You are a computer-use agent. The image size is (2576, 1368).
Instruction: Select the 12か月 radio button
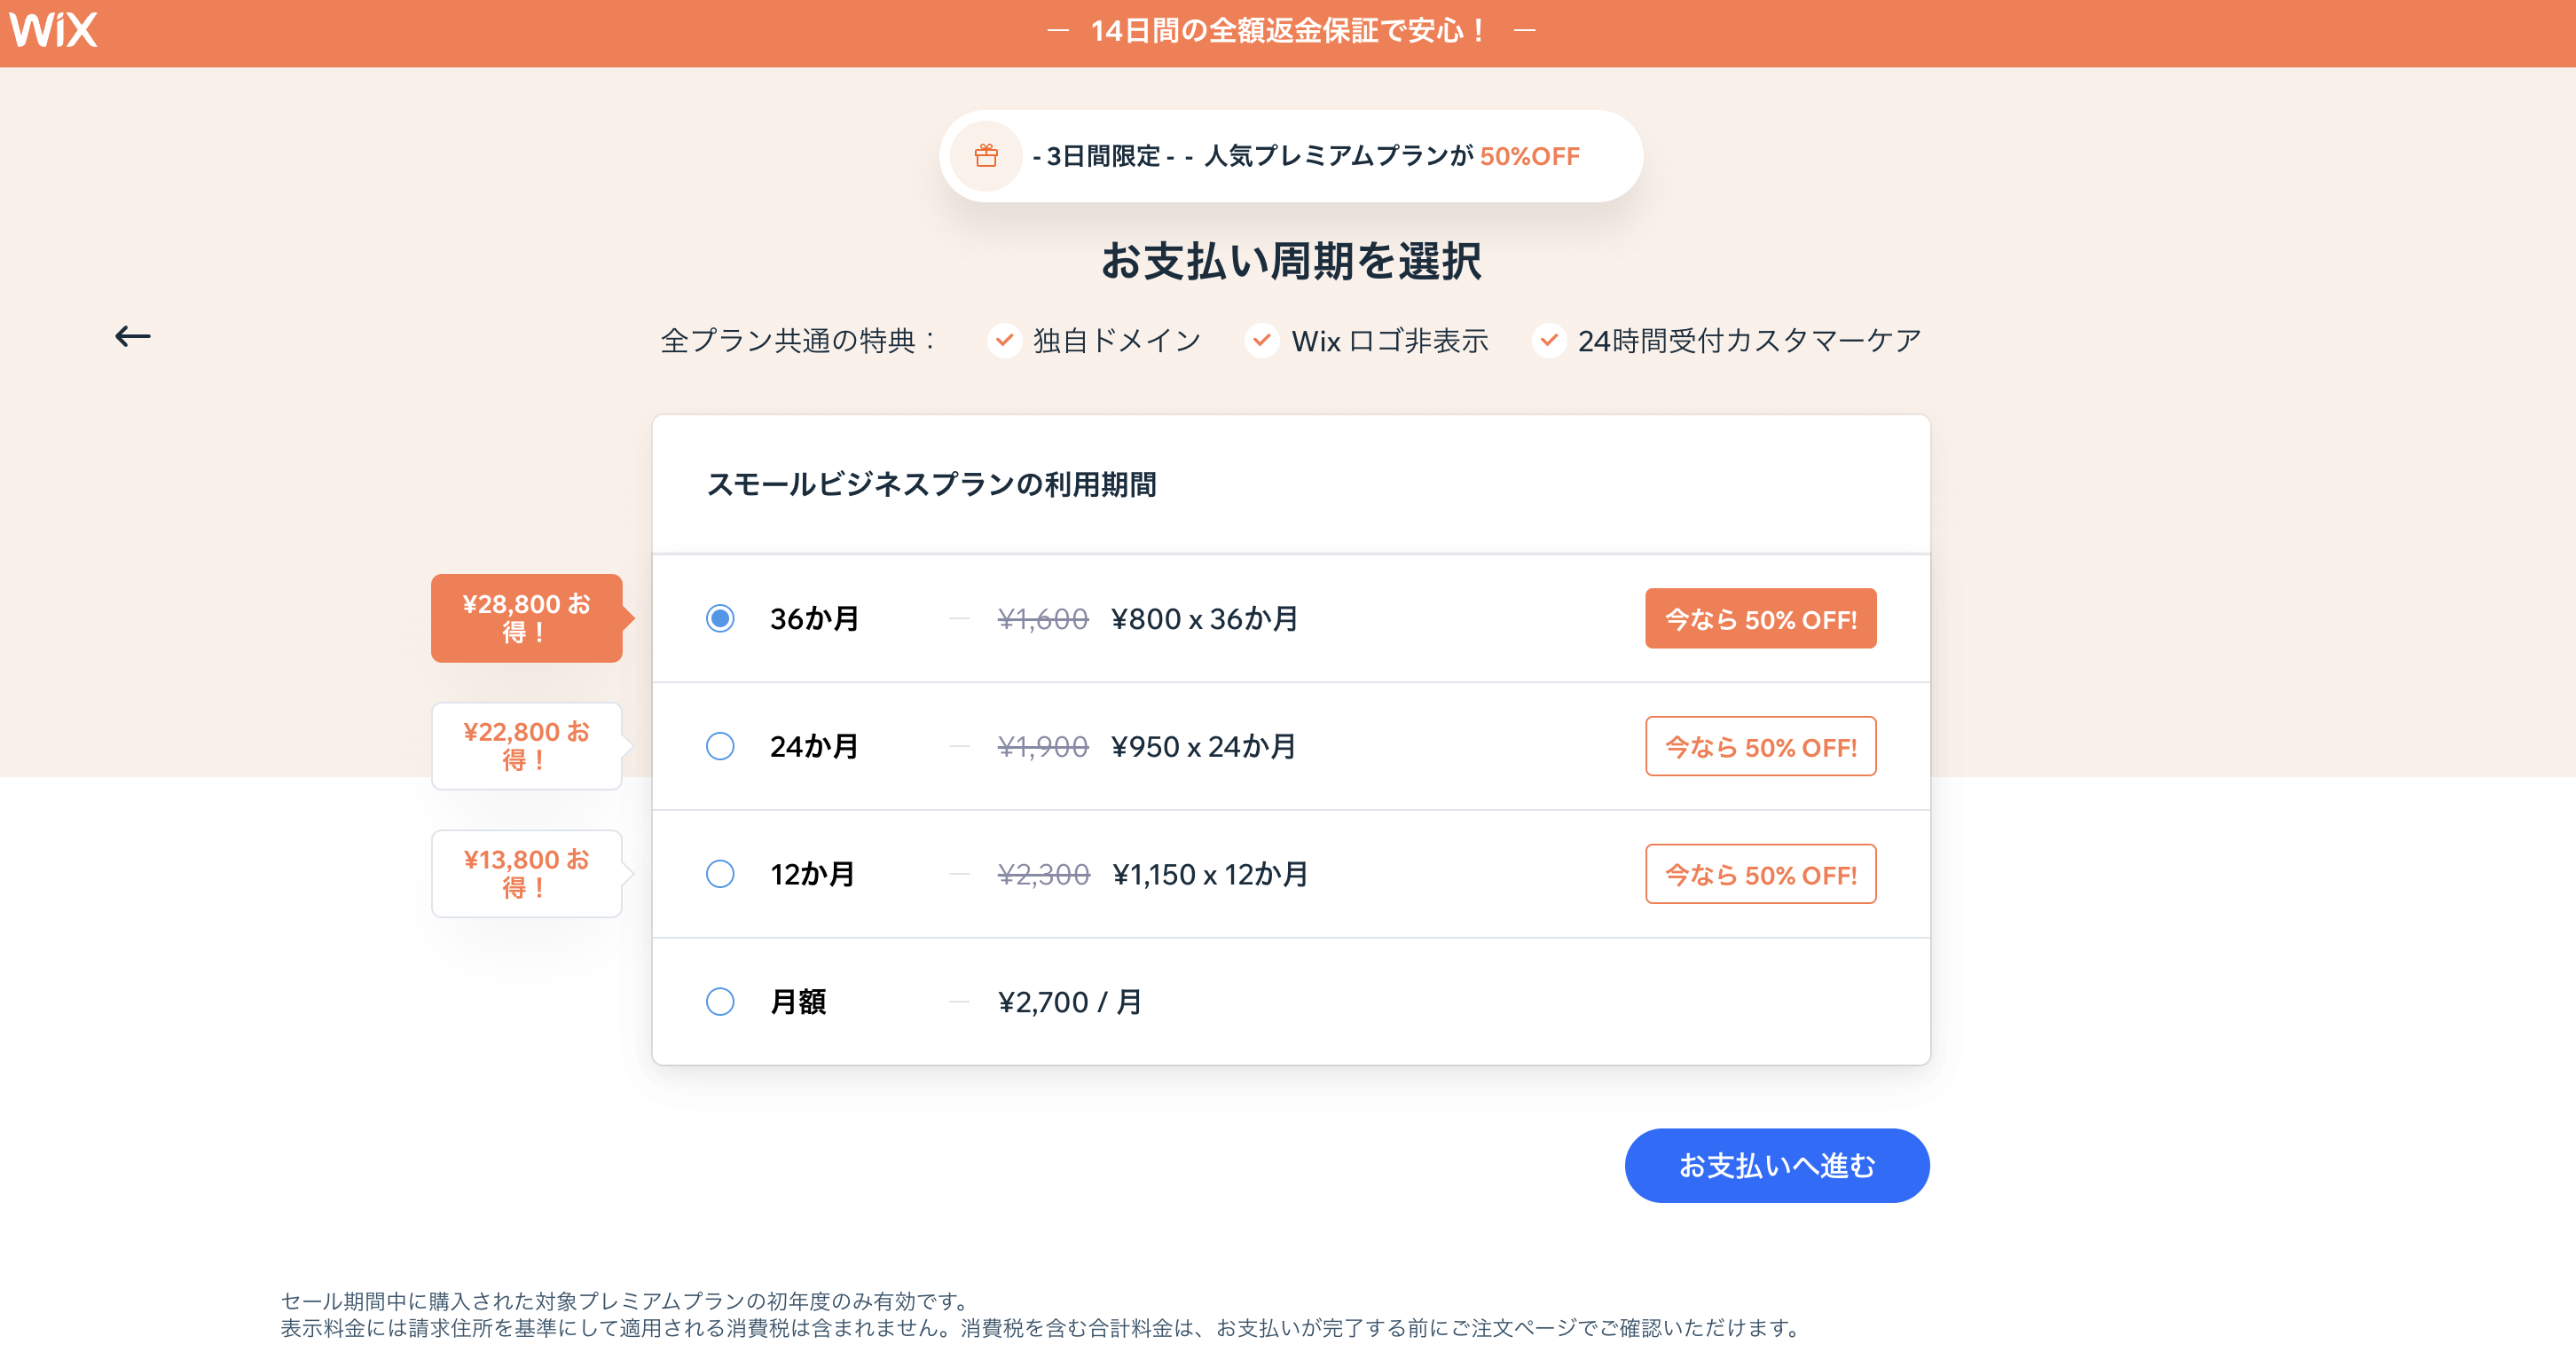click(720, 874)
